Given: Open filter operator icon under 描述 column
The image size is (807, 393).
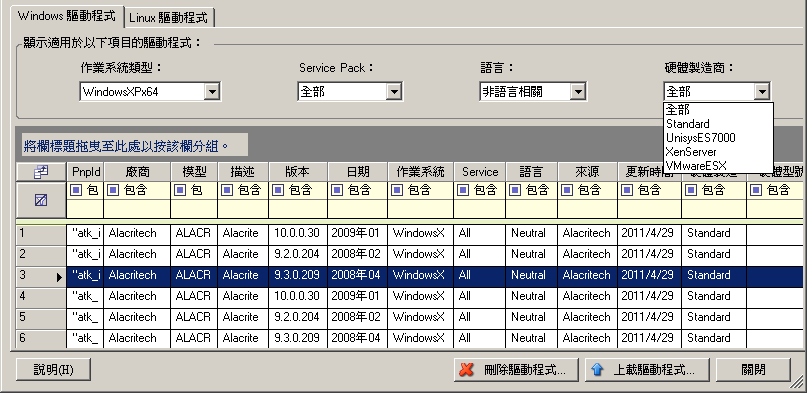Looking at the screenshot, I should tap(226, 191).
